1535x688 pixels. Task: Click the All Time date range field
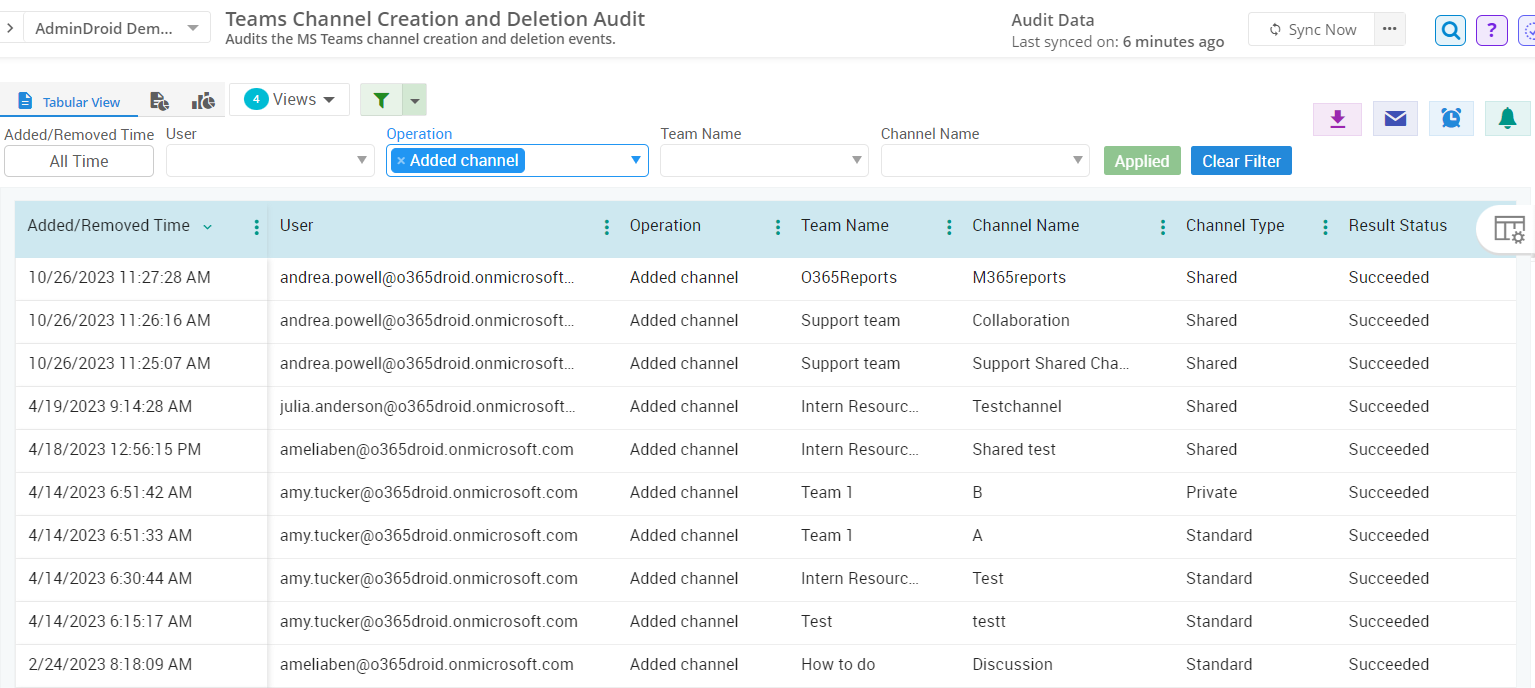tap(79, 160)
